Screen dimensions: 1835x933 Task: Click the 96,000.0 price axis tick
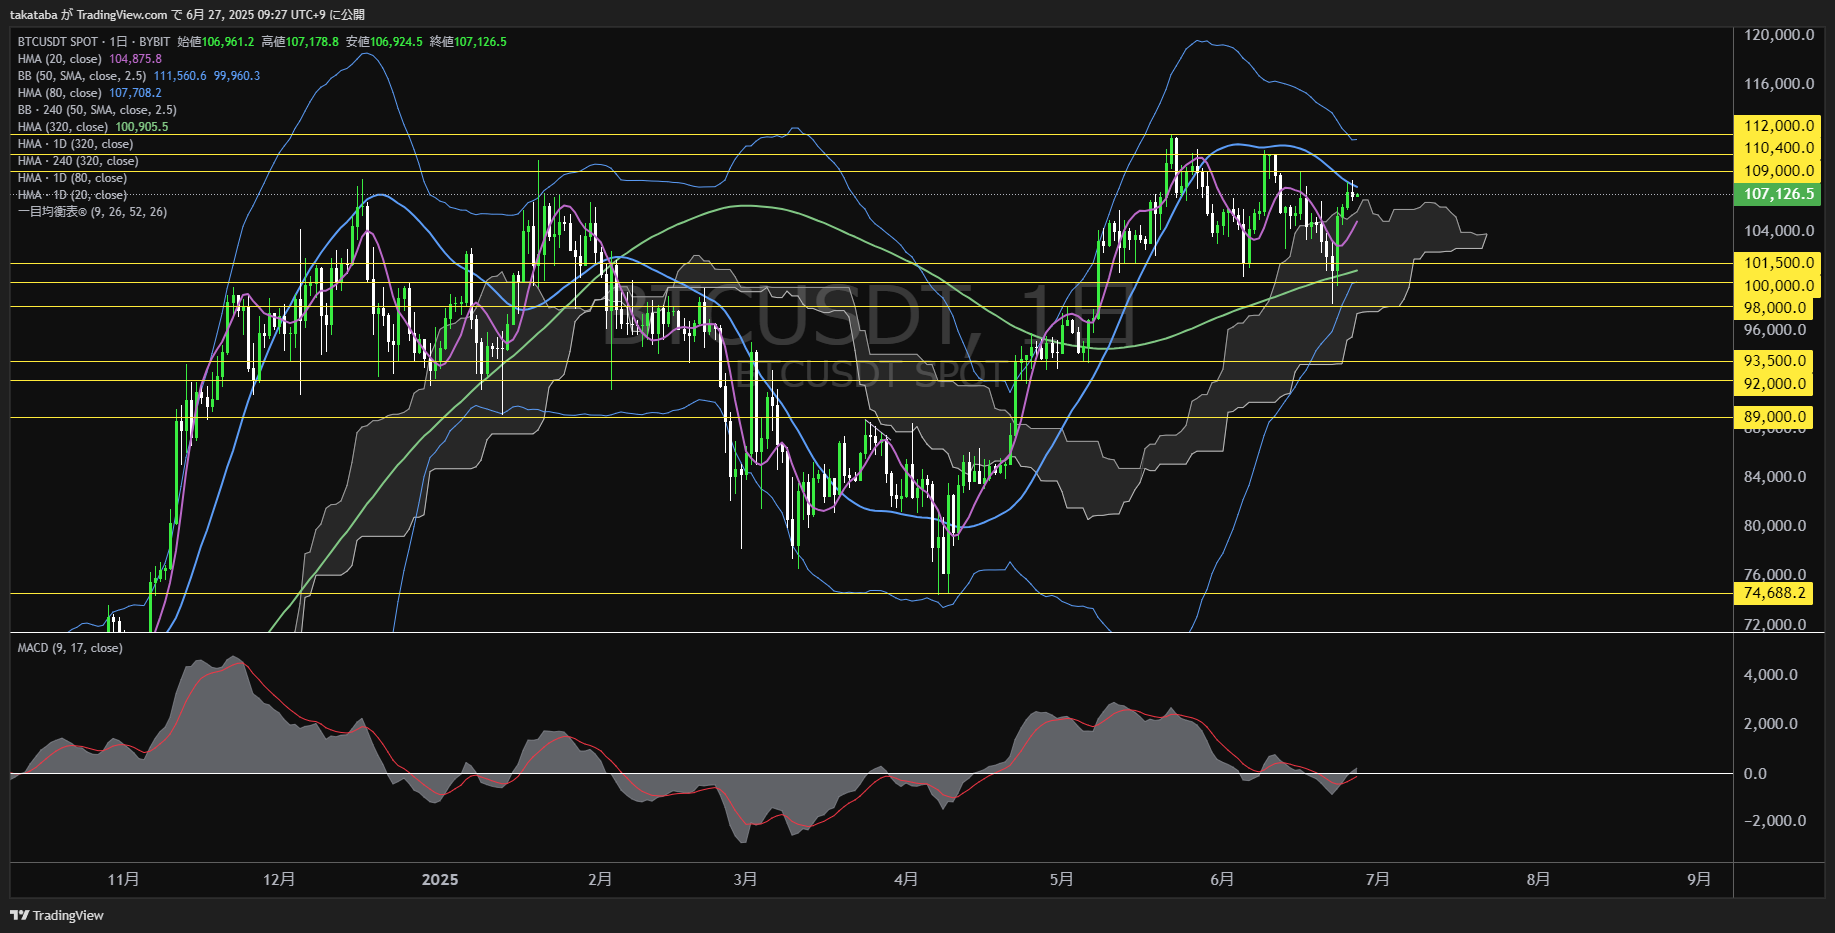point(1775,330)
